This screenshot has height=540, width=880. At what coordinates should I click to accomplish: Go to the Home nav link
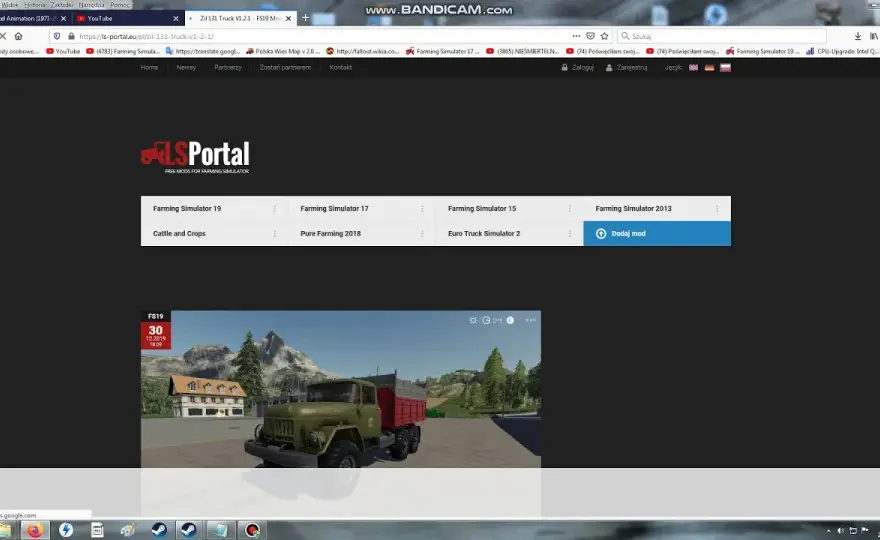coord(149,67)
